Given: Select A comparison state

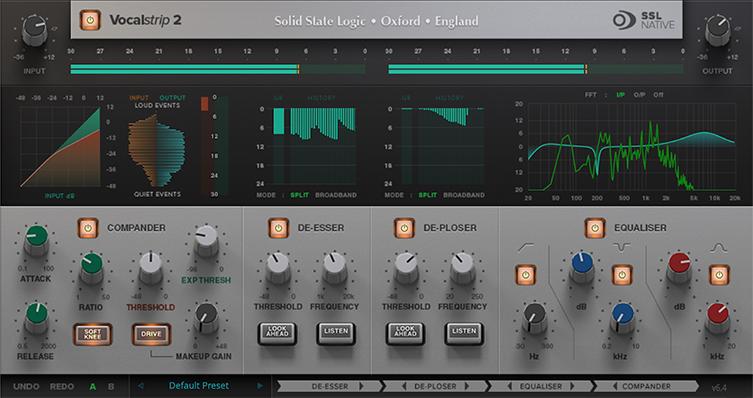Looking at the screenshot, I should click(x=93, y=386).
